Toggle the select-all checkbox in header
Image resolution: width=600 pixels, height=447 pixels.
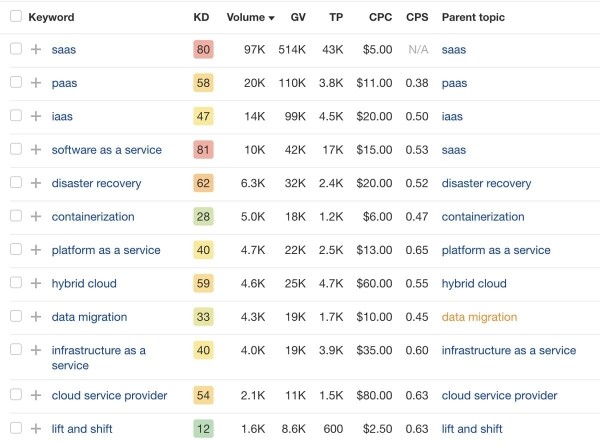(x=15, y=17)
